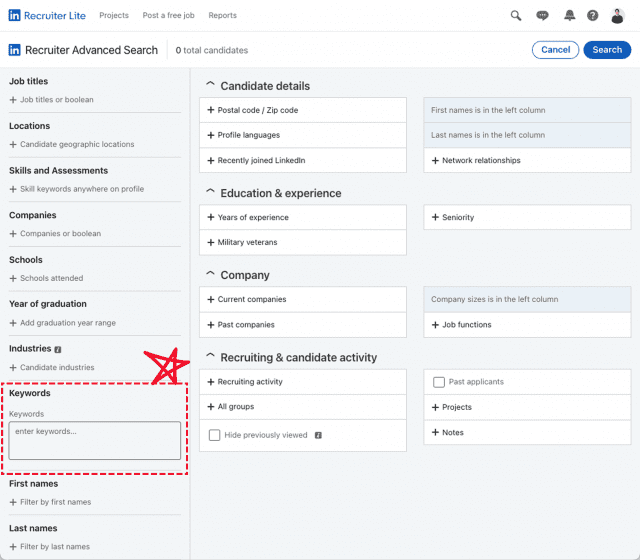Collapse the Candidate details section
The image size is (640, 560).
[211, 86]
